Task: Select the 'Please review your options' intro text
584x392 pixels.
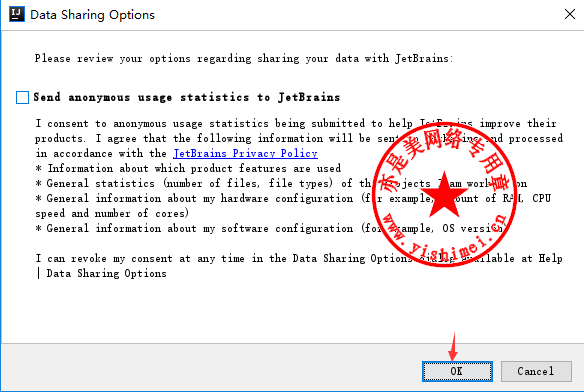Action: pos(244,59)
